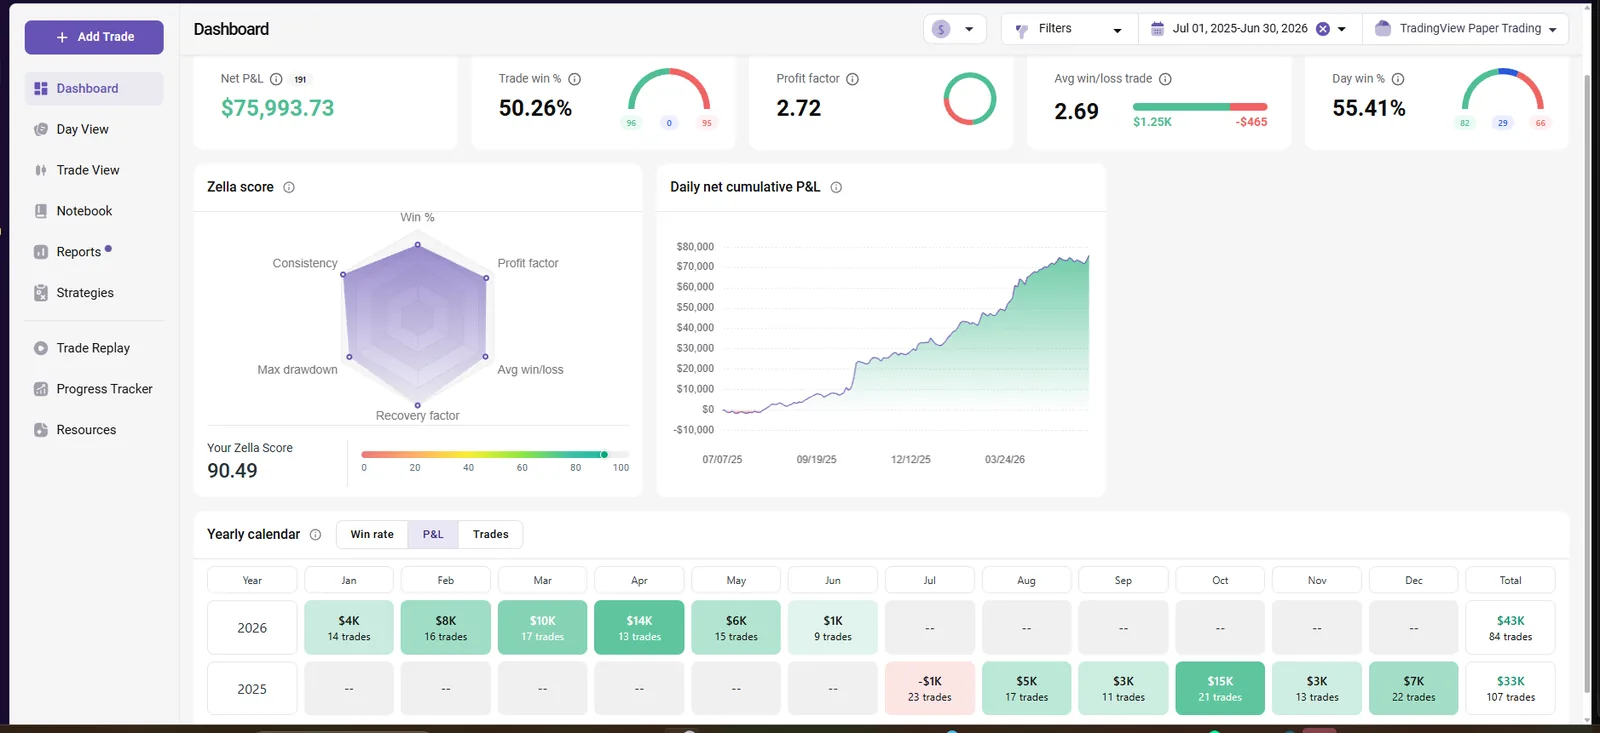
Task: Open Progress Tracker page
Action: click(94, 389)
